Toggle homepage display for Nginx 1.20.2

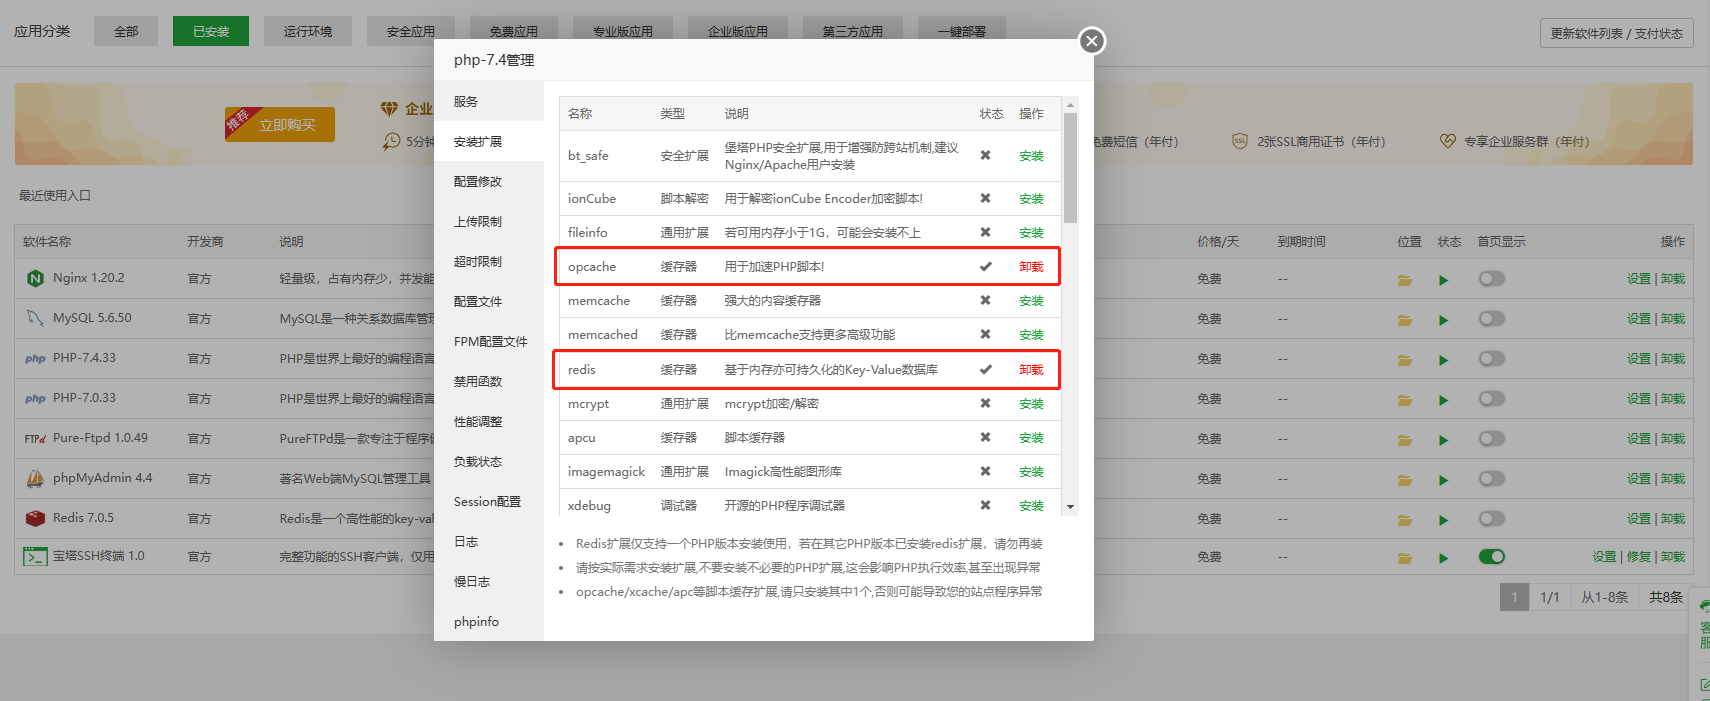click(x=1492, y=279)
